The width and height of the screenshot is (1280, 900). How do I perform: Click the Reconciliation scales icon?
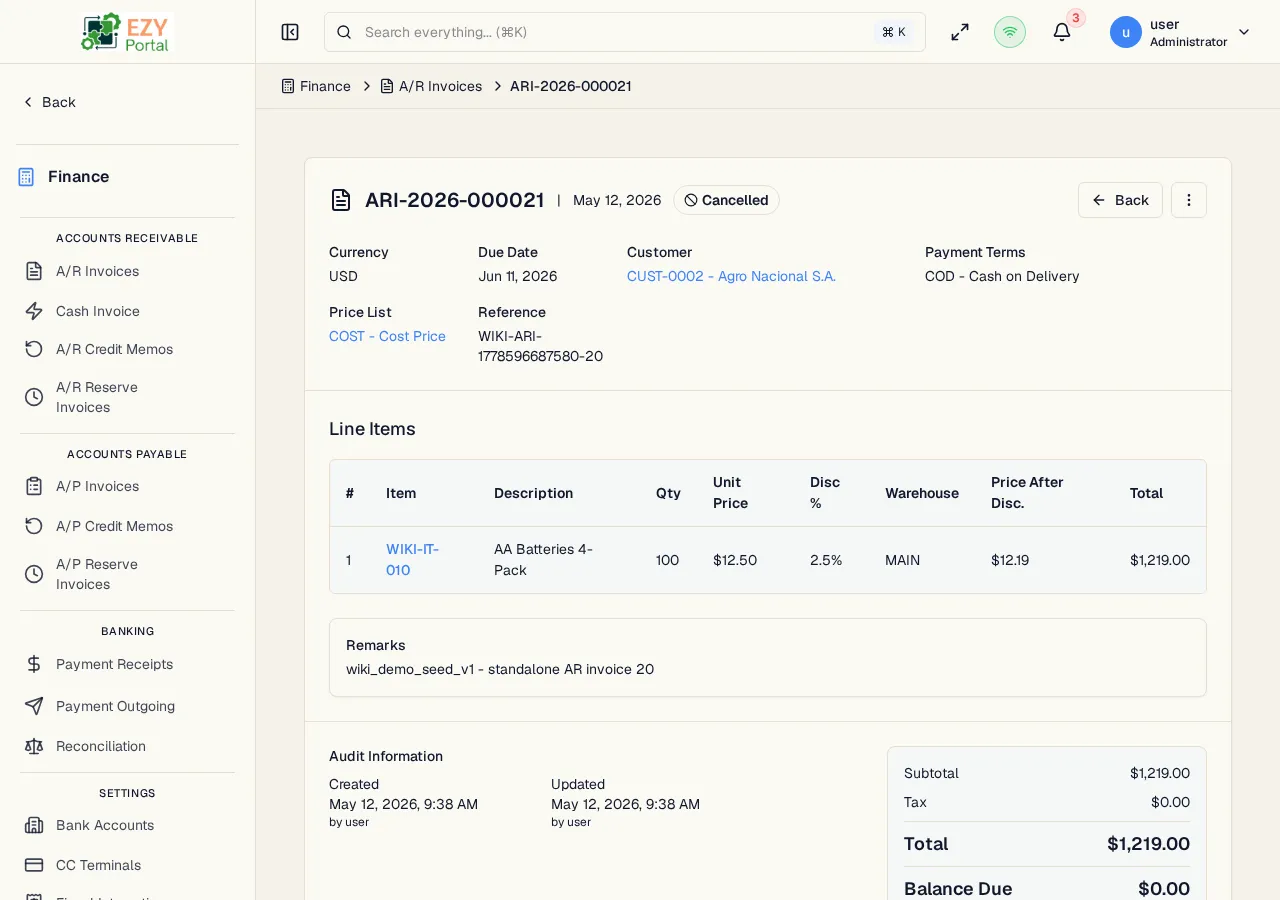click(x=34, y=746)
